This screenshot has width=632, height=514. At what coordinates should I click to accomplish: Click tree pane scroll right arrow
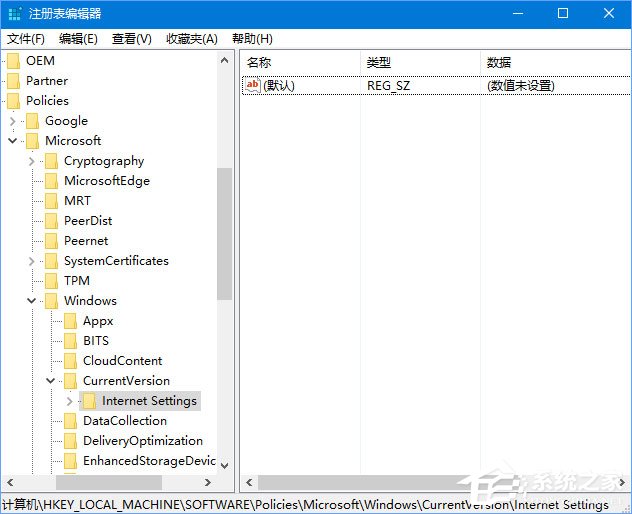click(x=208, y=483)
